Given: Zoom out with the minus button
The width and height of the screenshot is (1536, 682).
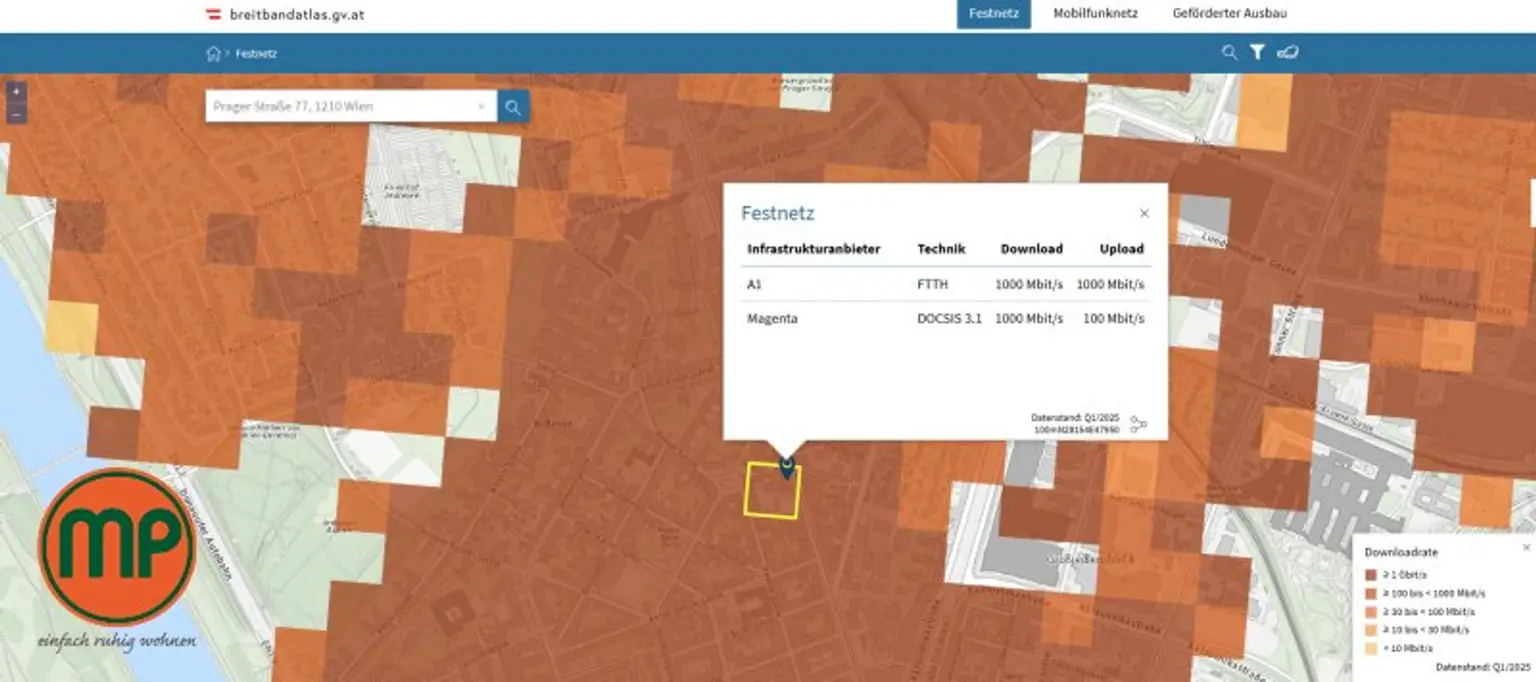Looking at the screenshot, I should click(x=16, y=115).
